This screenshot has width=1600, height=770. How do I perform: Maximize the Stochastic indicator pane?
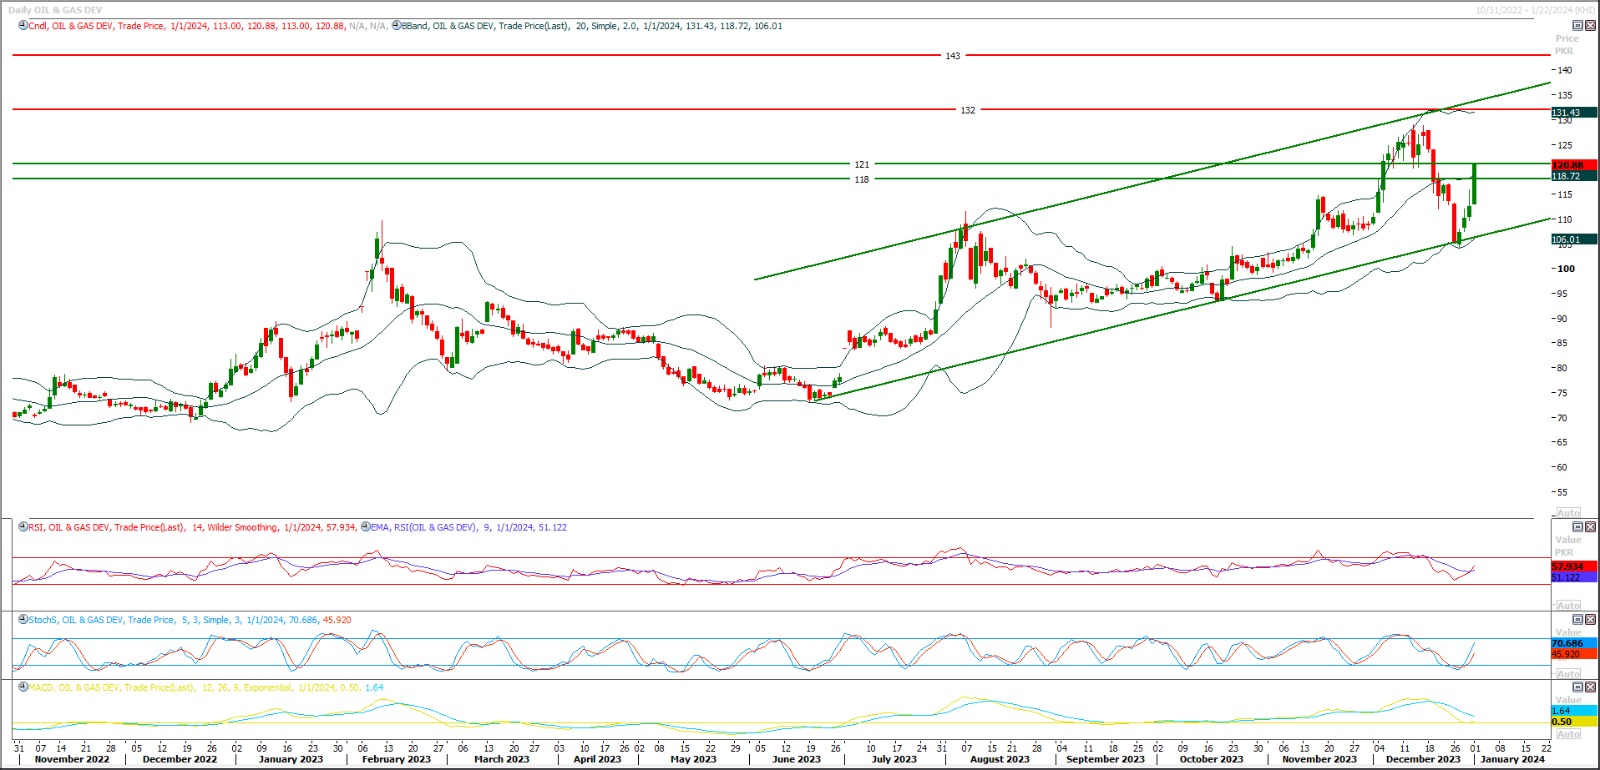[1578, 620]
